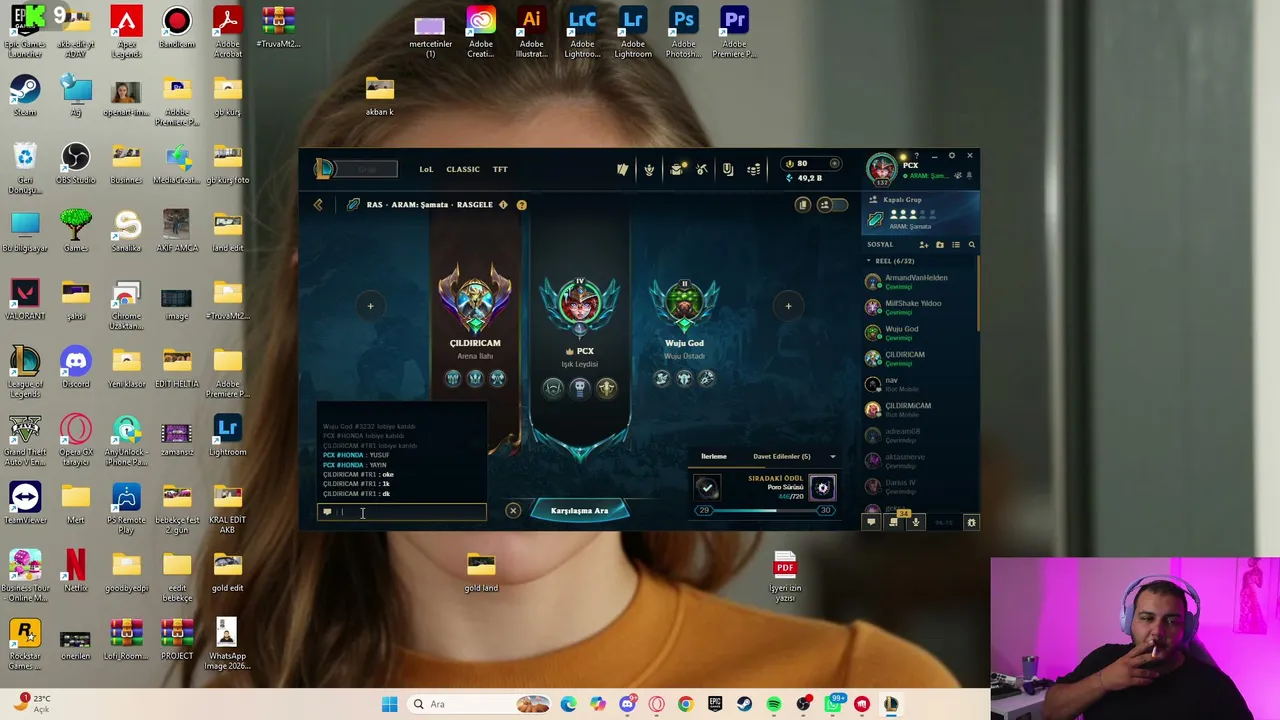
Task: Select the OBS Studio desktop icon
Action: click(76, 164)
